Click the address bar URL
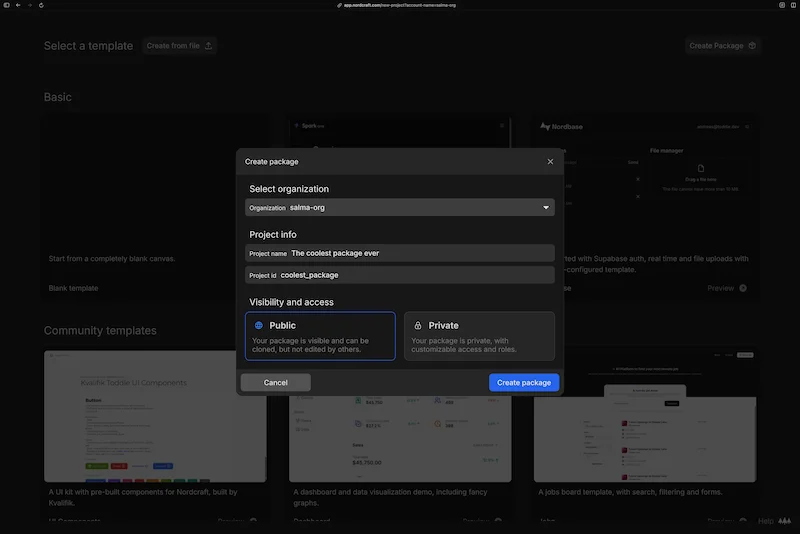Screen dimensions: 800x534 (x=399, y=5)
